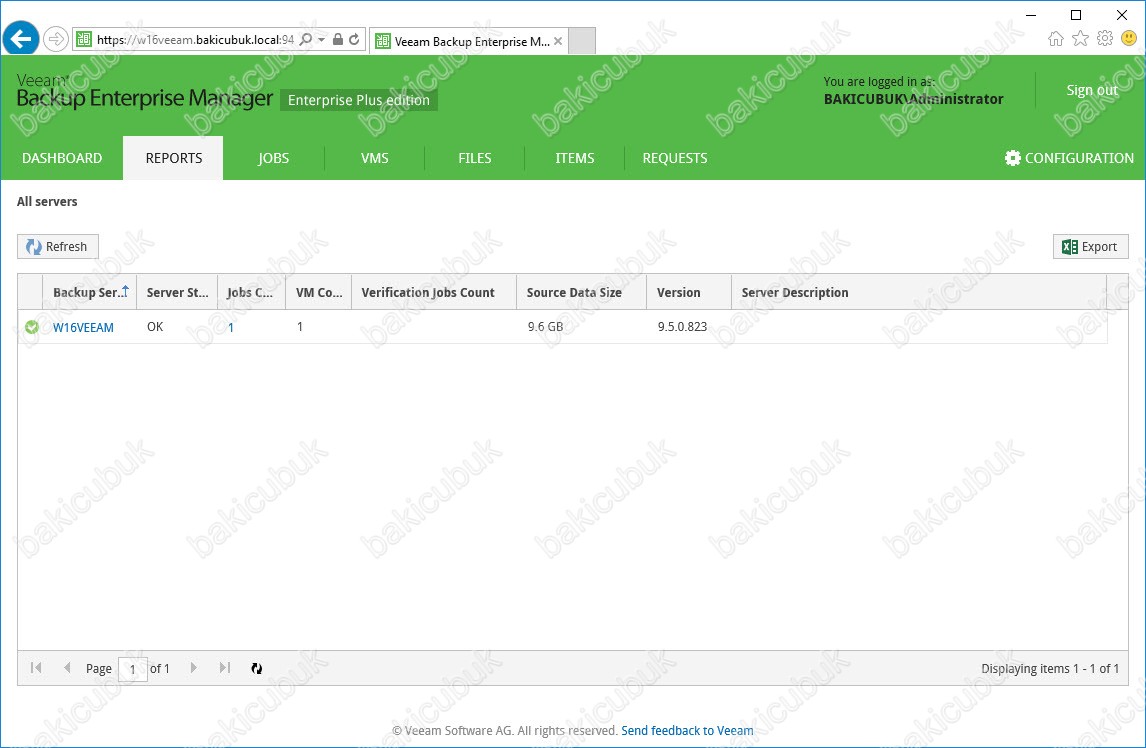The height and width of the screenshot is (748, 1146).
Task: Click the lock security icon in the address bar
Action: coord(338,39)
